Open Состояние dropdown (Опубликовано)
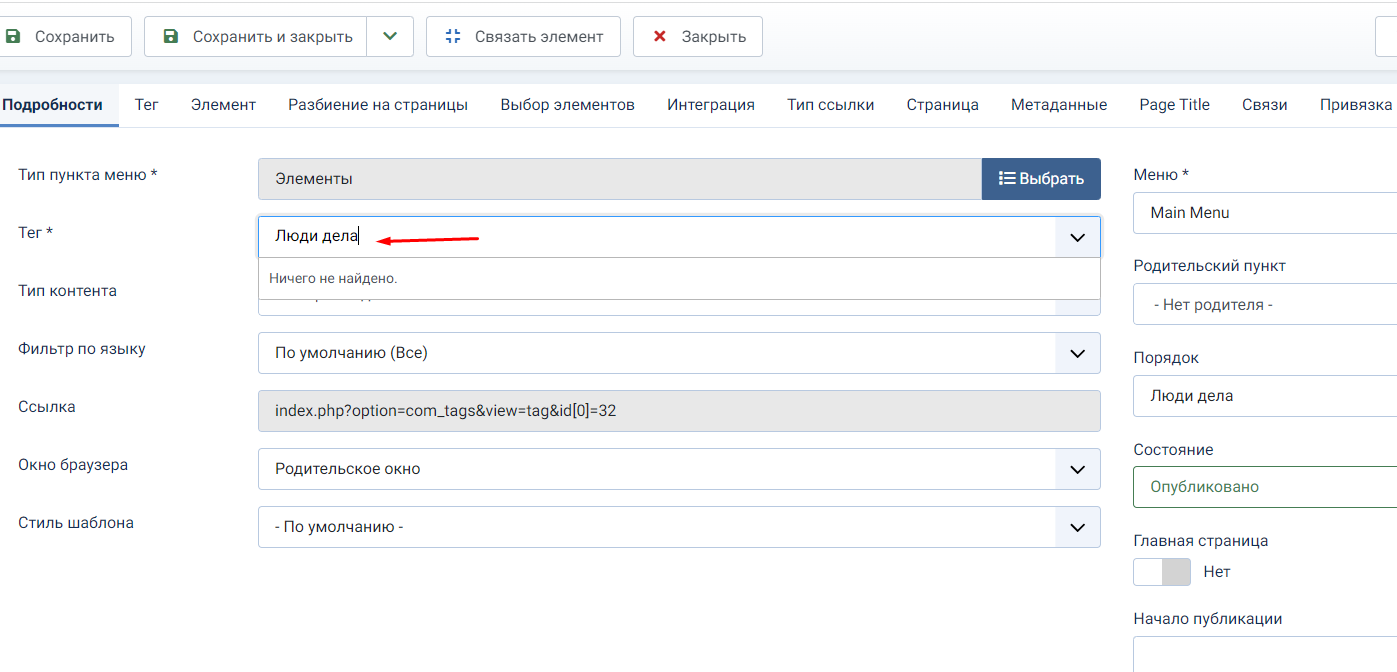The image size is (1397, 672). (1265, 487)
